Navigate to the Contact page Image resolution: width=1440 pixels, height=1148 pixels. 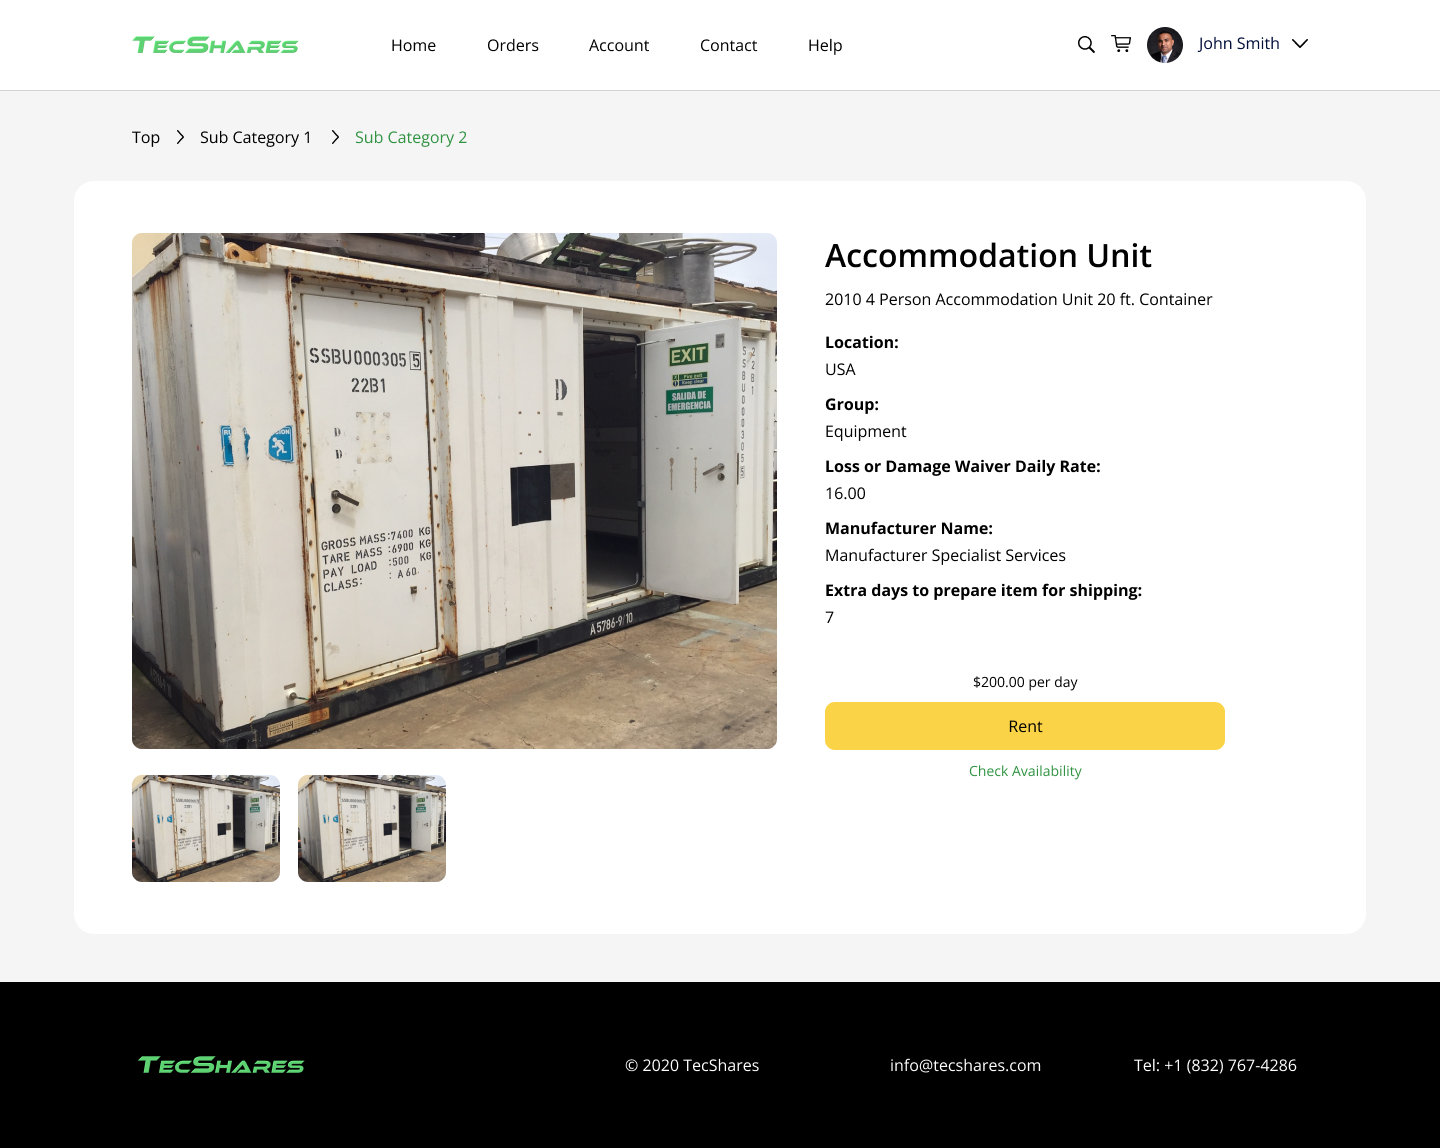[x=728, y=45]
